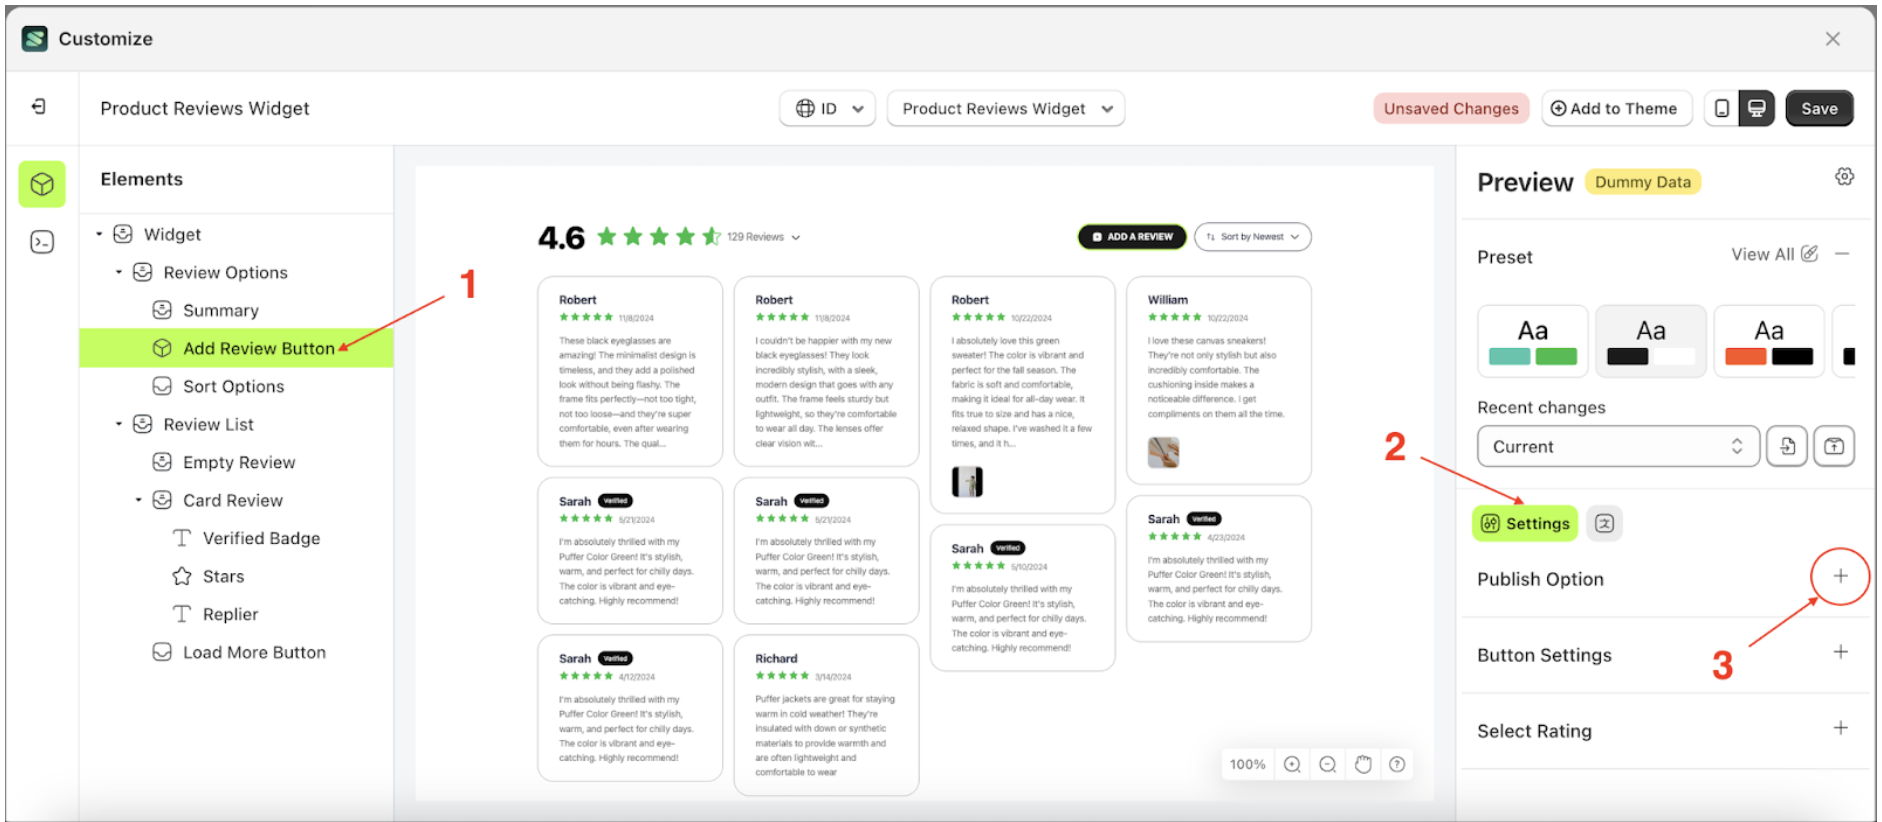Click the 4.6 rating score
This screenshot has width=1882, height=822.
pyautogui.click(x=561, y=238)
